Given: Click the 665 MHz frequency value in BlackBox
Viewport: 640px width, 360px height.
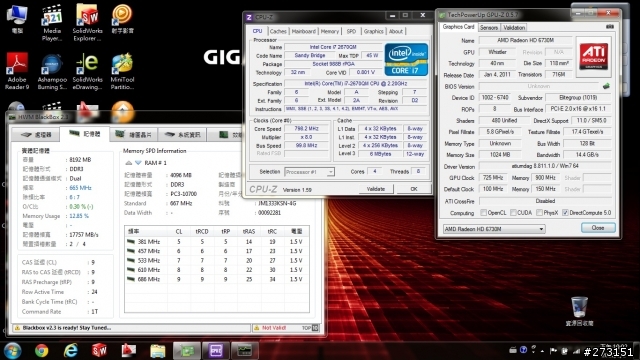Looking at the screenshot, I should [x=80, y=188].
